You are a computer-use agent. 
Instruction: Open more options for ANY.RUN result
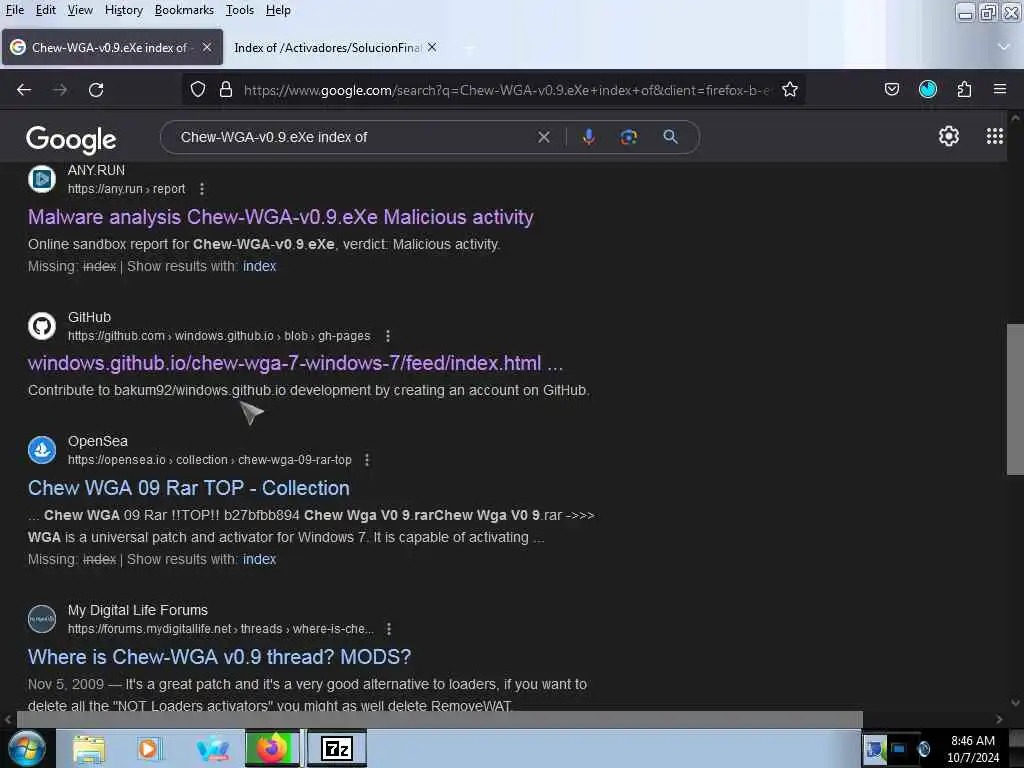pos(202,189)
